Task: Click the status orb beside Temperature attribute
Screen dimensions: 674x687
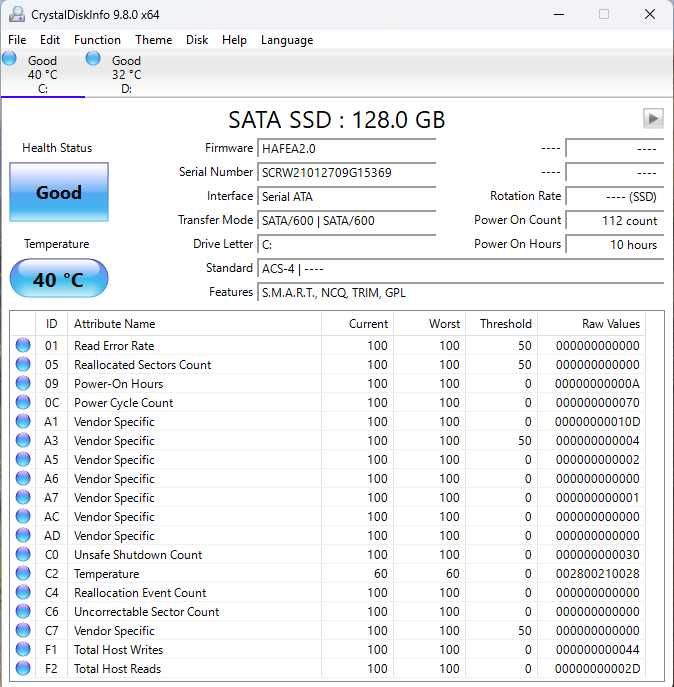Action: click(x=23, y=574)
